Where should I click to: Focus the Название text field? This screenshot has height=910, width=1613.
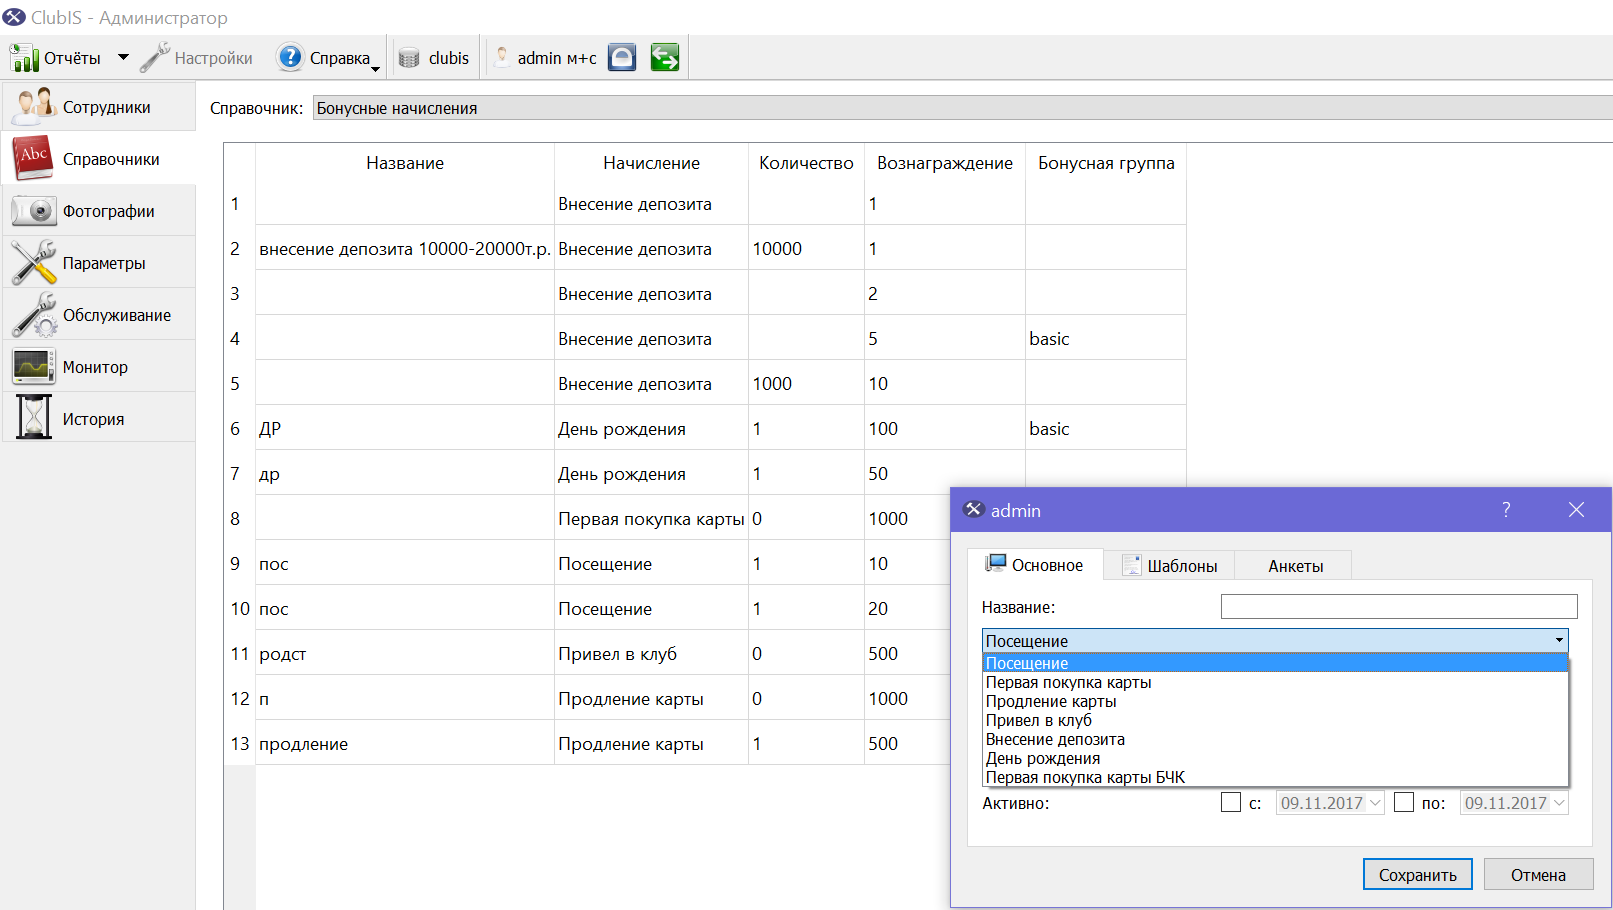coord(1399,606)
